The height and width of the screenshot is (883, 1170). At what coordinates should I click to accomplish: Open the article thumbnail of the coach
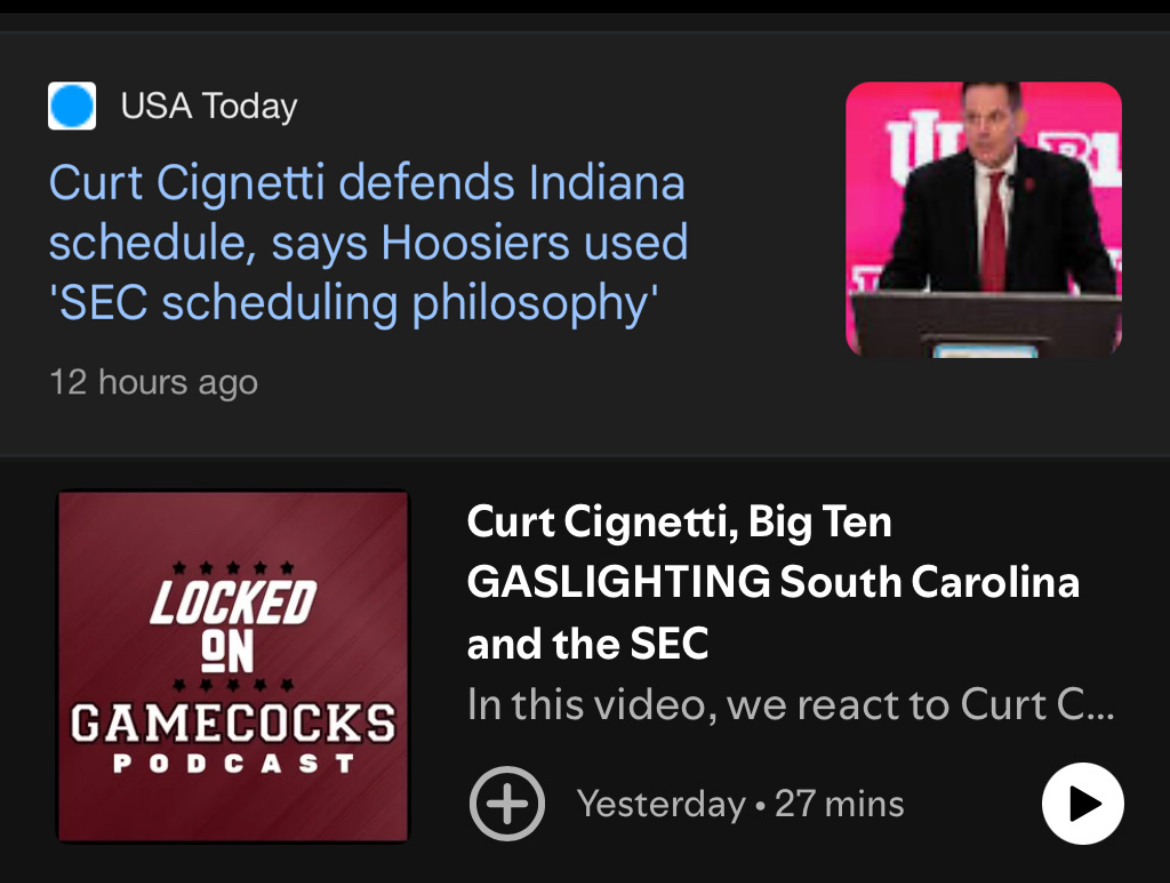point(983,219)
